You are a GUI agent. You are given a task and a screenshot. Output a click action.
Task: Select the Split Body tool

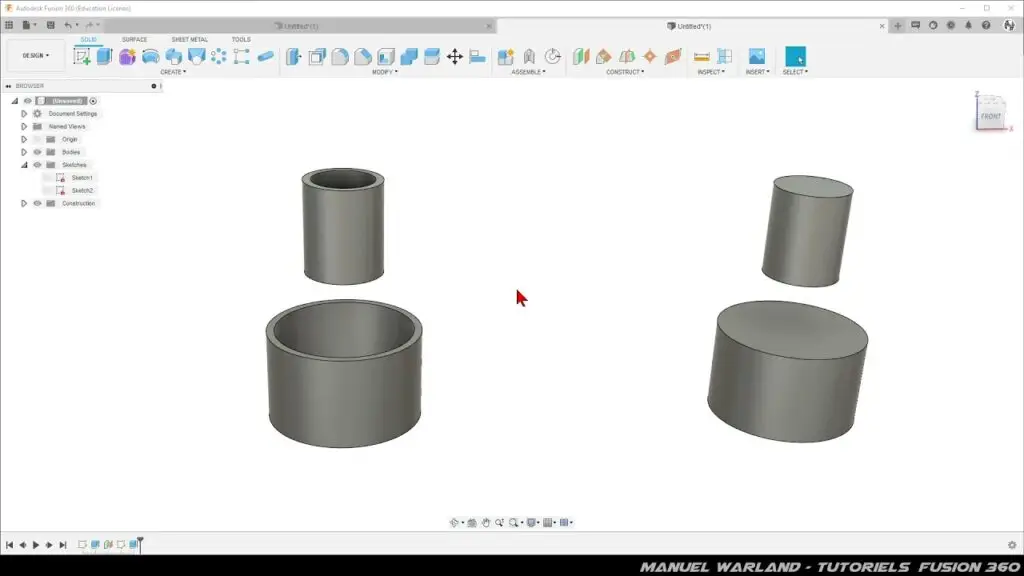[x=432, y=56]
